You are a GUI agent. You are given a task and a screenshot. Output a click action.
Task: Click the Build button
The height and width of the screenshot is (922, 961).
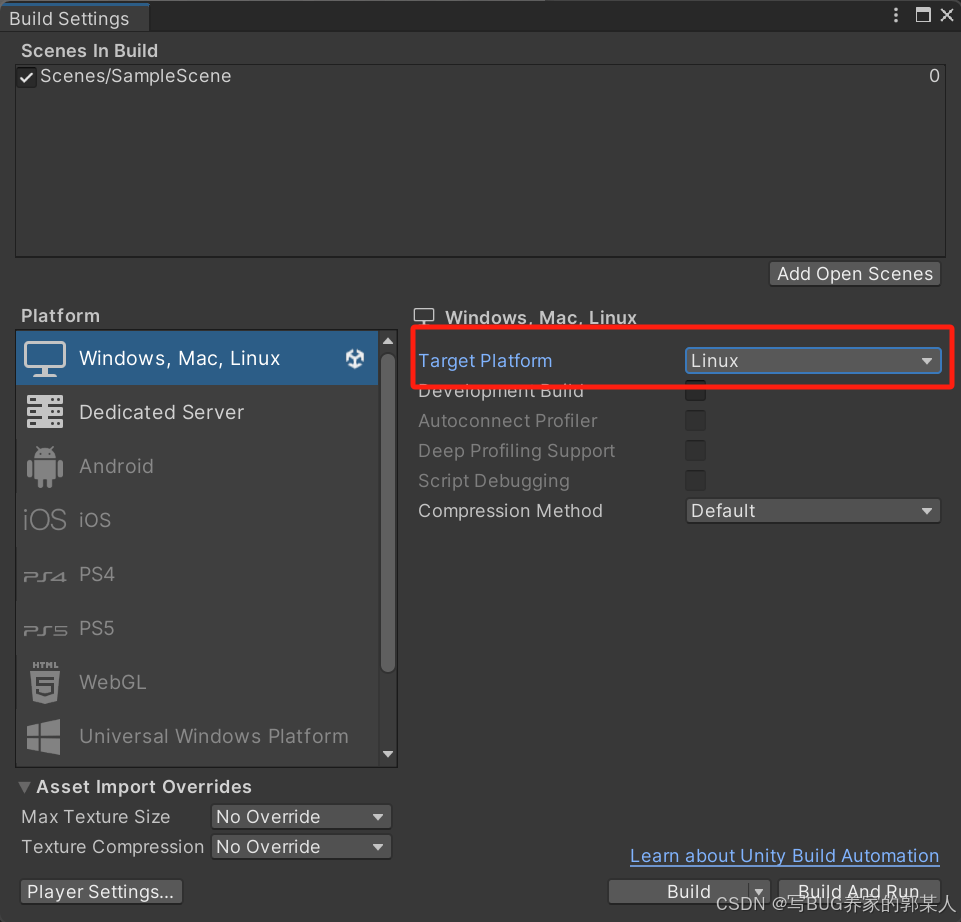(679, 891)
